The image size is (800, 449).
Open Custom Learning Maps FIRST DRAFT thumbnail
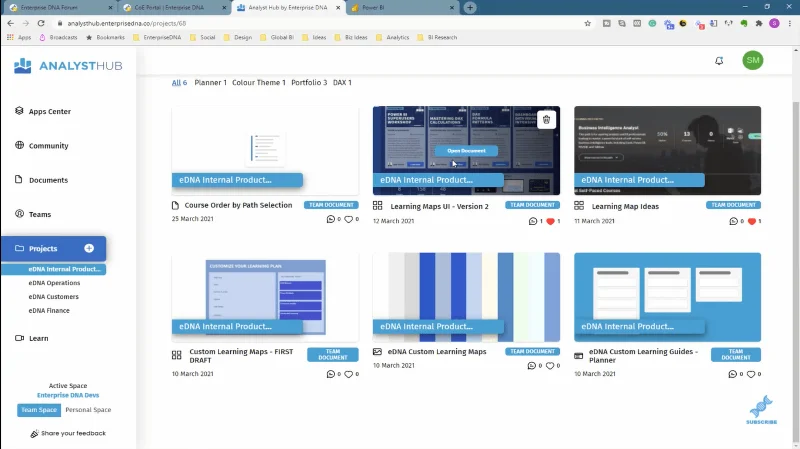(x=265, y=297)
